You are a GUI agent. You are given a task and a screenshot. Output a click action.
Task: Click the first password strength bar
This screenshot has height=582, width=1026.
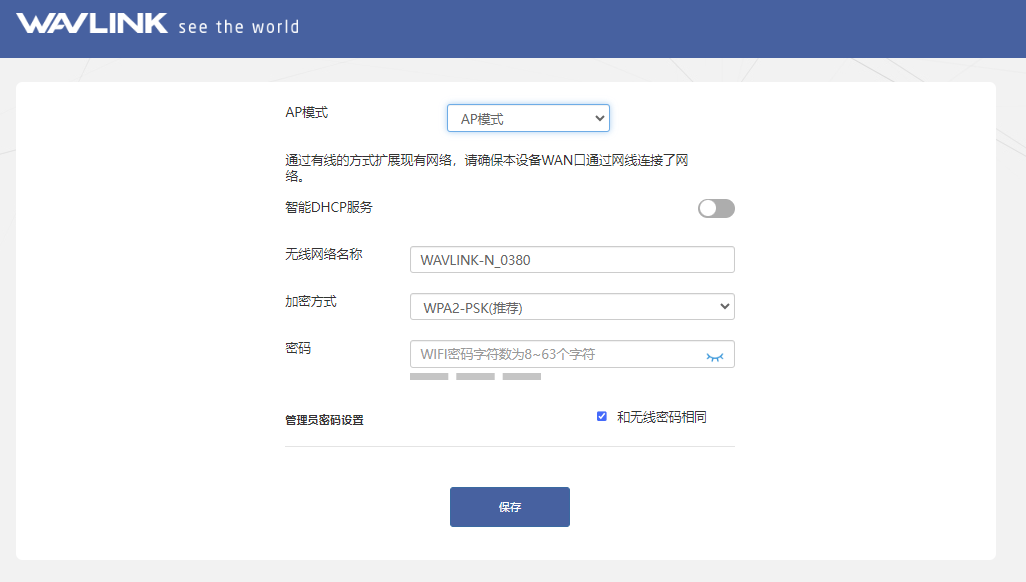click(x=429, y=377)
